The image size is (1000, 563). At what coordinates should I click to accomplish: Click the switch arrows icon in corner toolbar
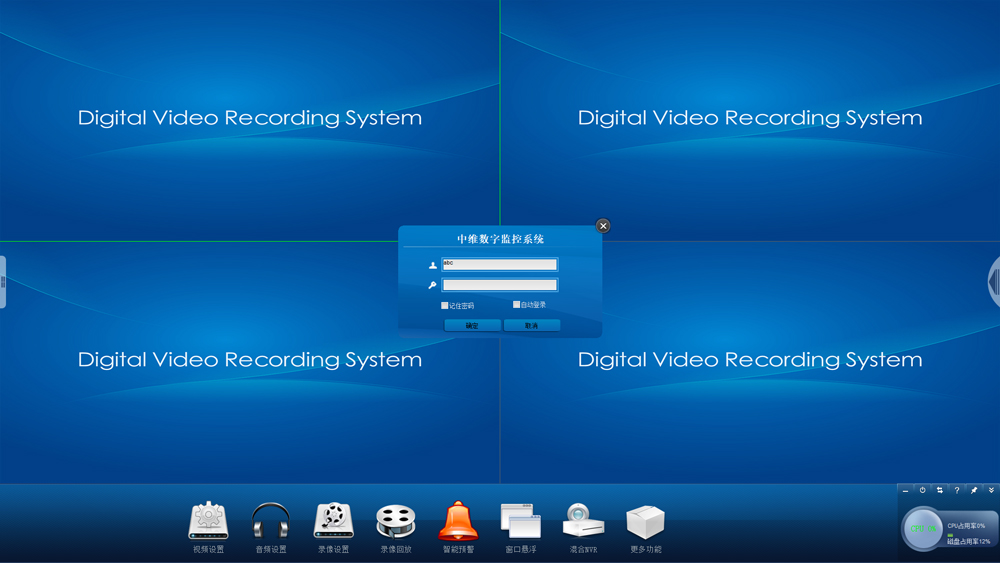point(939,490)
